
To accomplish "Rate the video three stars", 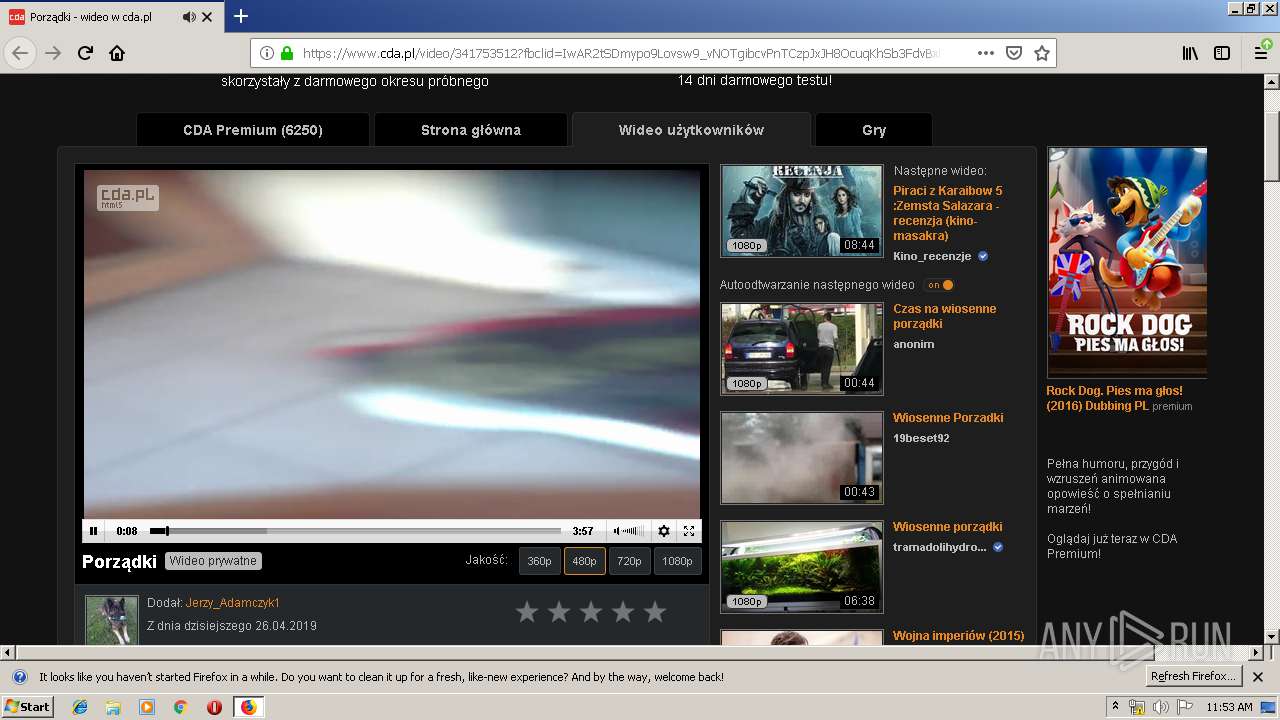I will [x=591, y=612].
